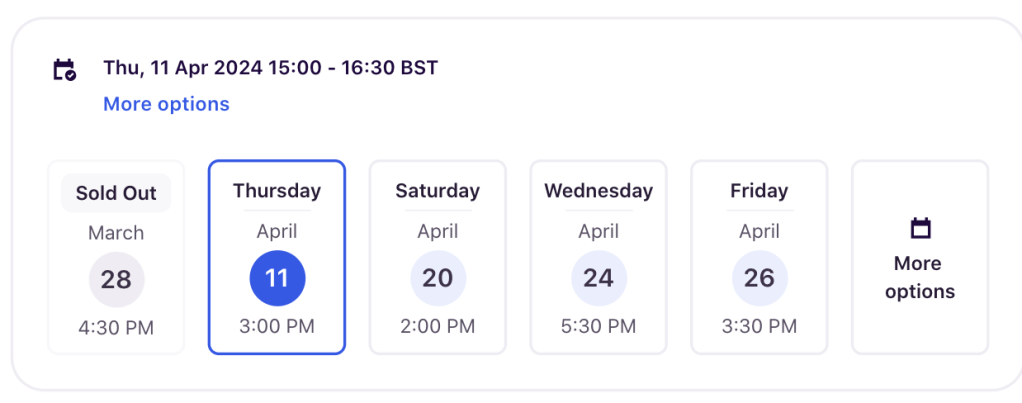This screenshot has width=1022, height=403.
Task: Click the Friday card heading
Action: coord(759,190)
